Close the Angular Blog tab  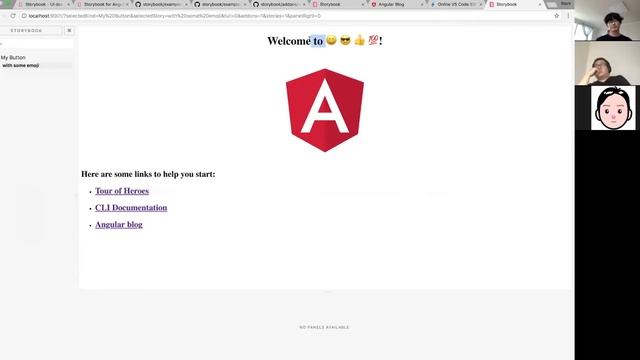(x=422, y=4)
